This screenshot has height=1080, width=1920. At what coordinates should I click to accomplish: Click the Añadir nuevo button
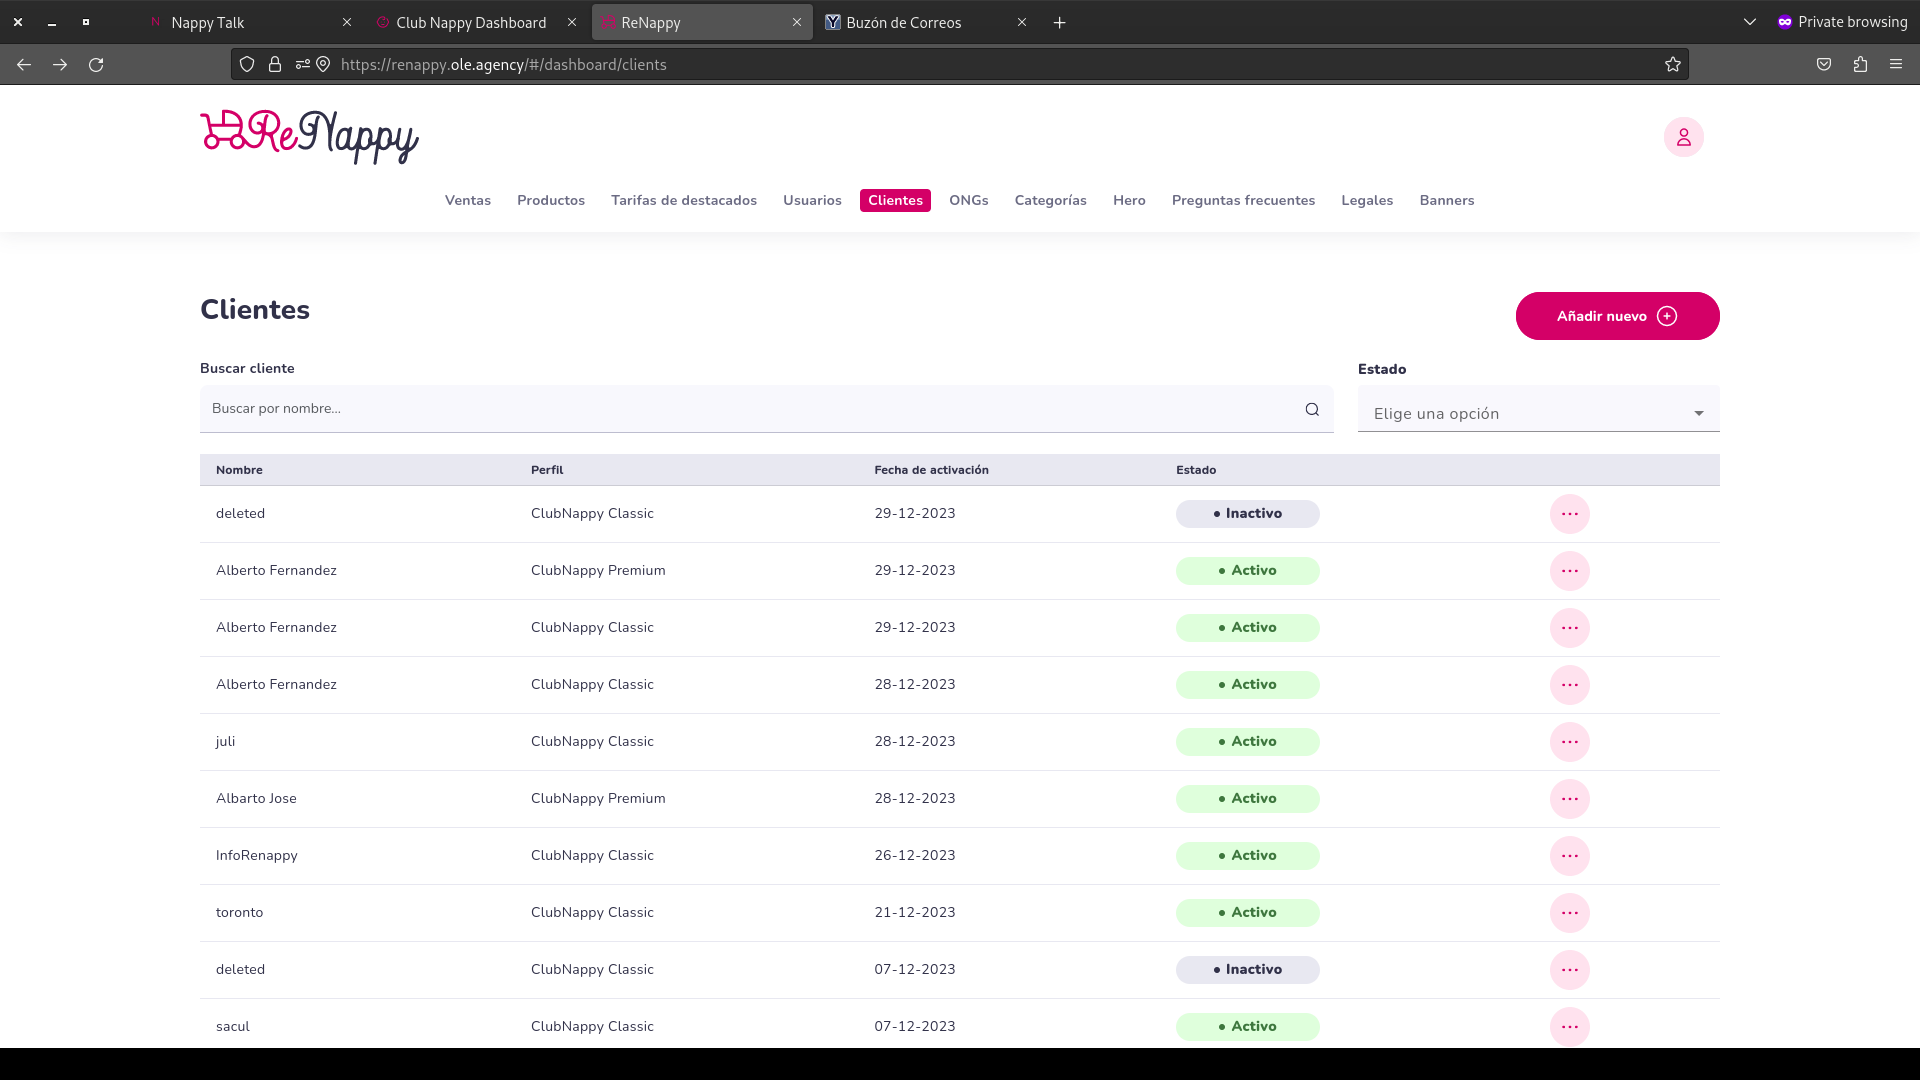coord(1617,316)
